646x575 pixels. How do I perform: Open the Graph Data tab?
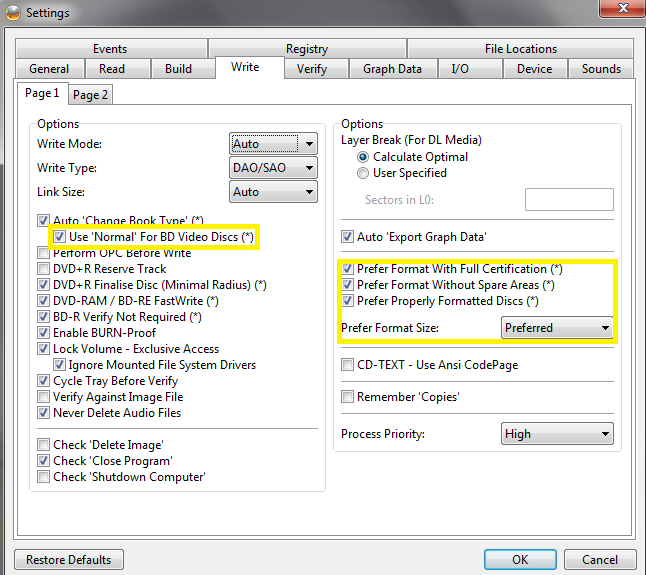pos(392,68)
